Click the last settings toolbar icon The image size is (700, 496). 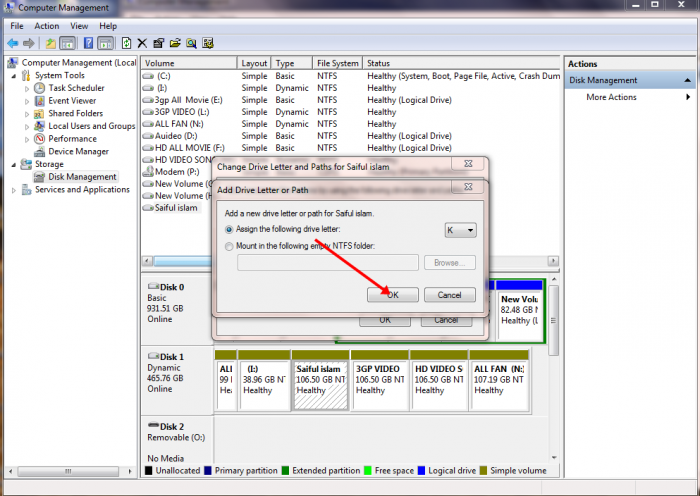(x=208, y=43)
